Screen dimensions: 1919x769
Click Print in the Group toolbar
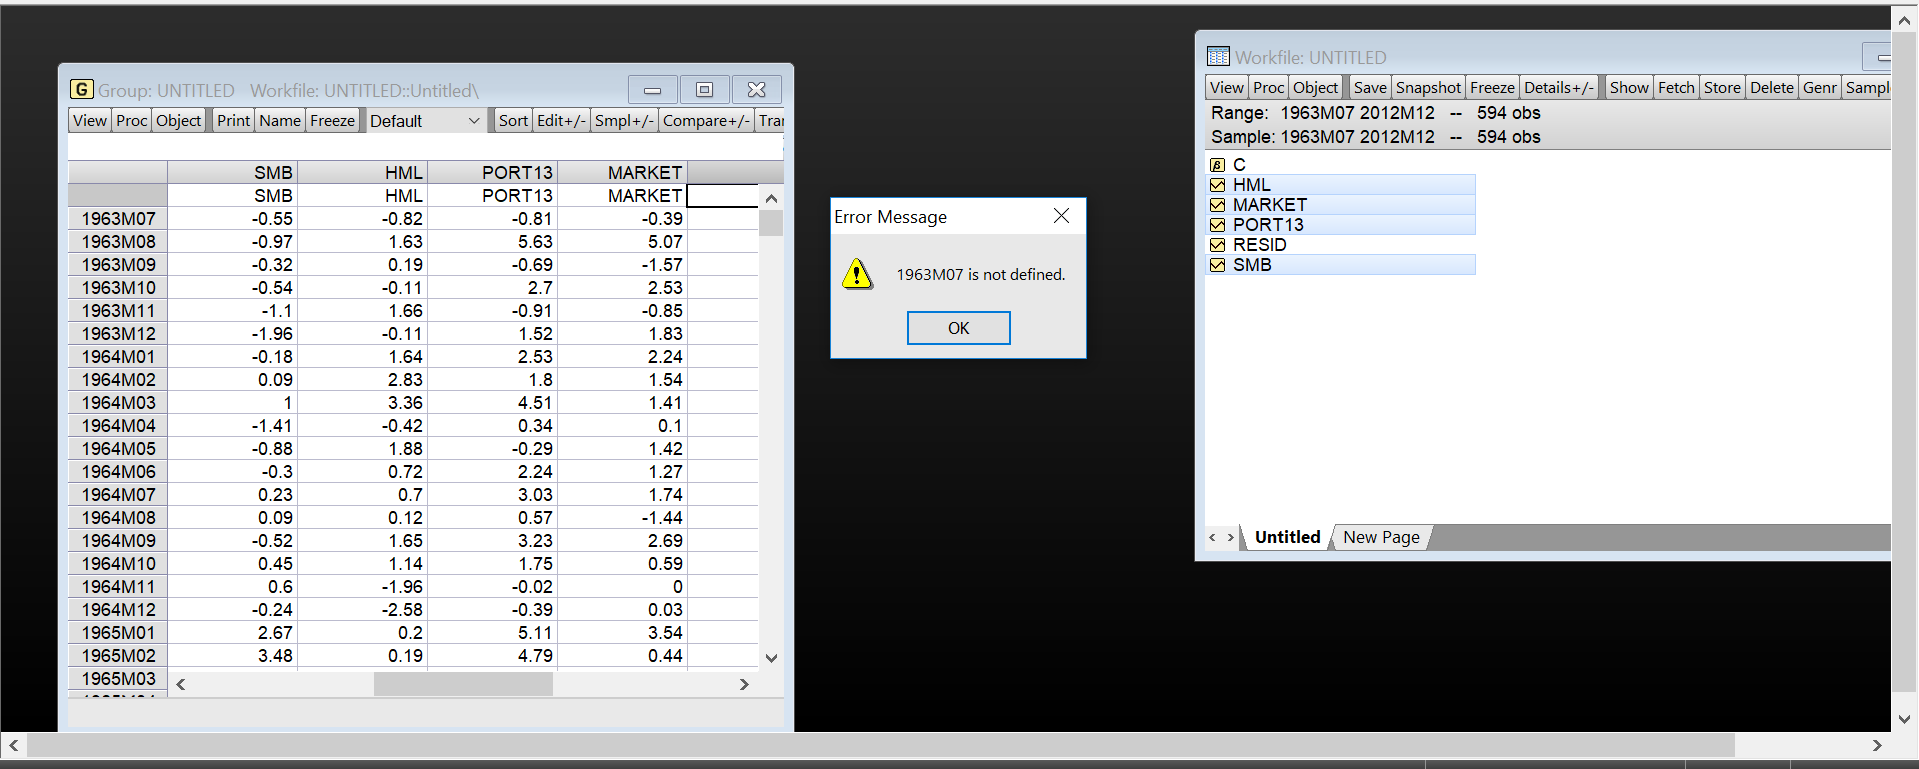click(x=233, y=121)
